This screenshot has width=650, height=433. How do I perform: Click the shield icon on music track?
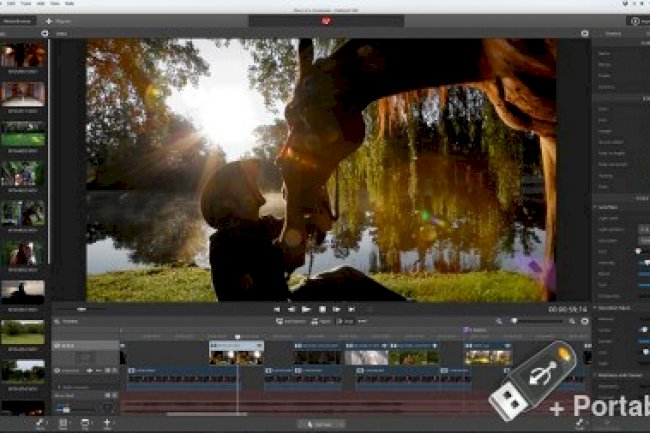(108, 409)
